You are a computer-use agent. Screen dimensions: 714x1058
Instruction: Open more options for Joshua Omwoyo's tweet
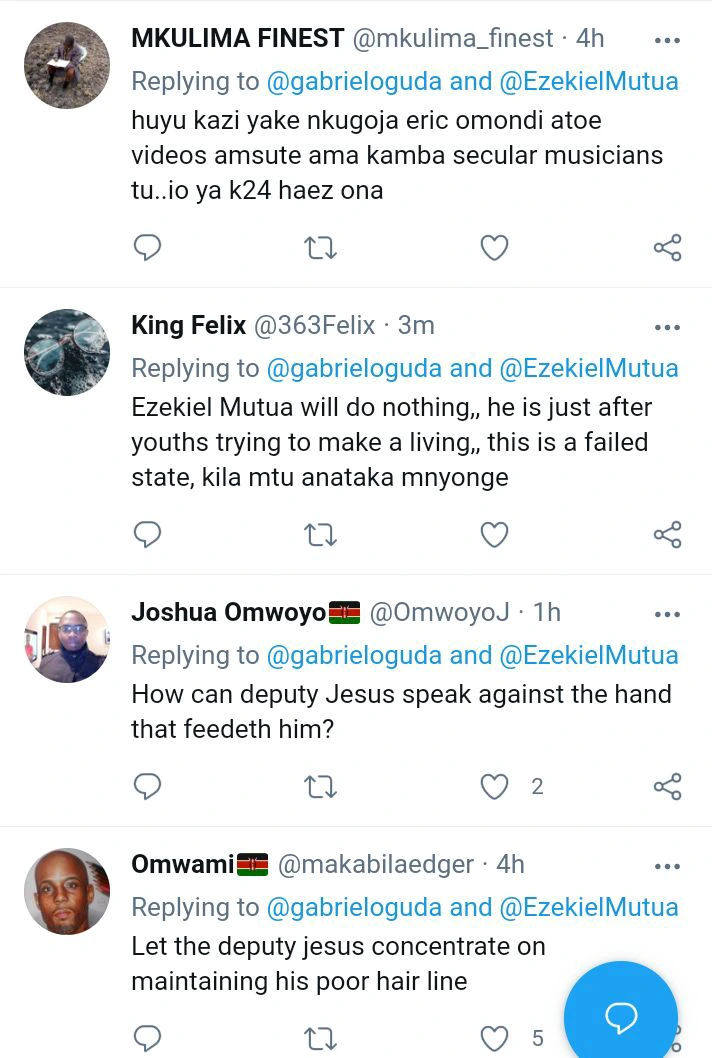(x=667, y=613)
